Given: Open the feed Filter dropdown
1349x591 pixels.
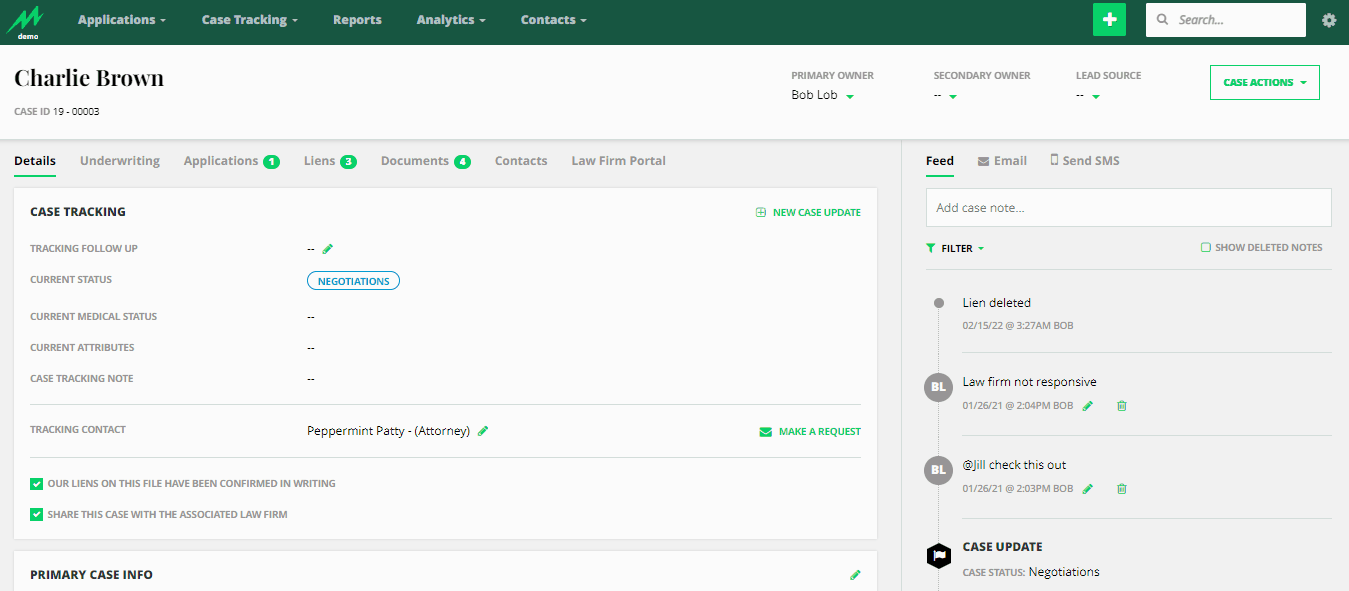Looking at the screenshot, I should tap(956, 248).
